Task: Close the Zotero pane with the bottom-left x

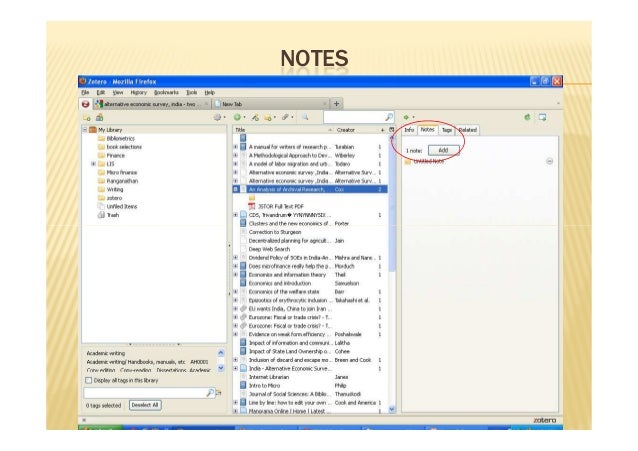Action: [84, 420]
